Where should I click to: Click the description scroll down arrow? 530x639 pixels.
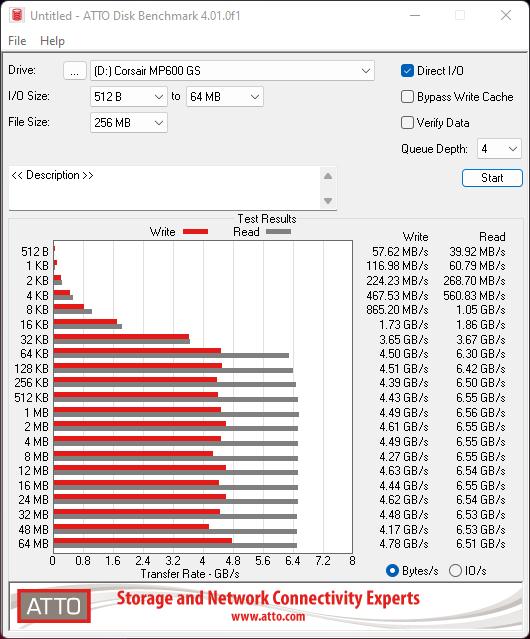[x=328, y=201]
